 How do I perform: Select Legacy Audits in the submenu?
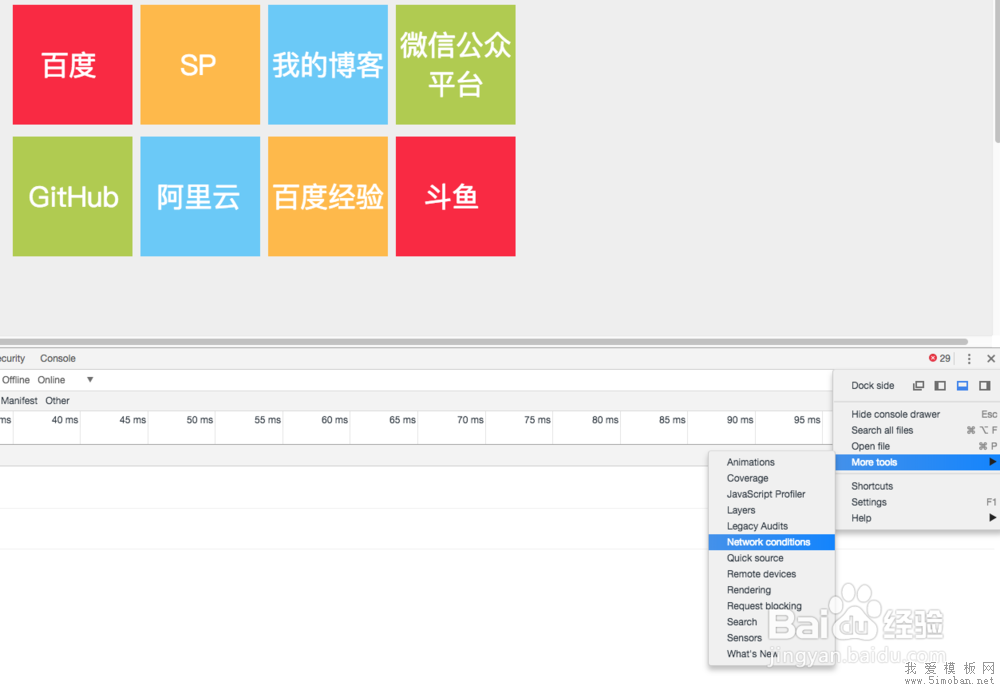(772, 526)
